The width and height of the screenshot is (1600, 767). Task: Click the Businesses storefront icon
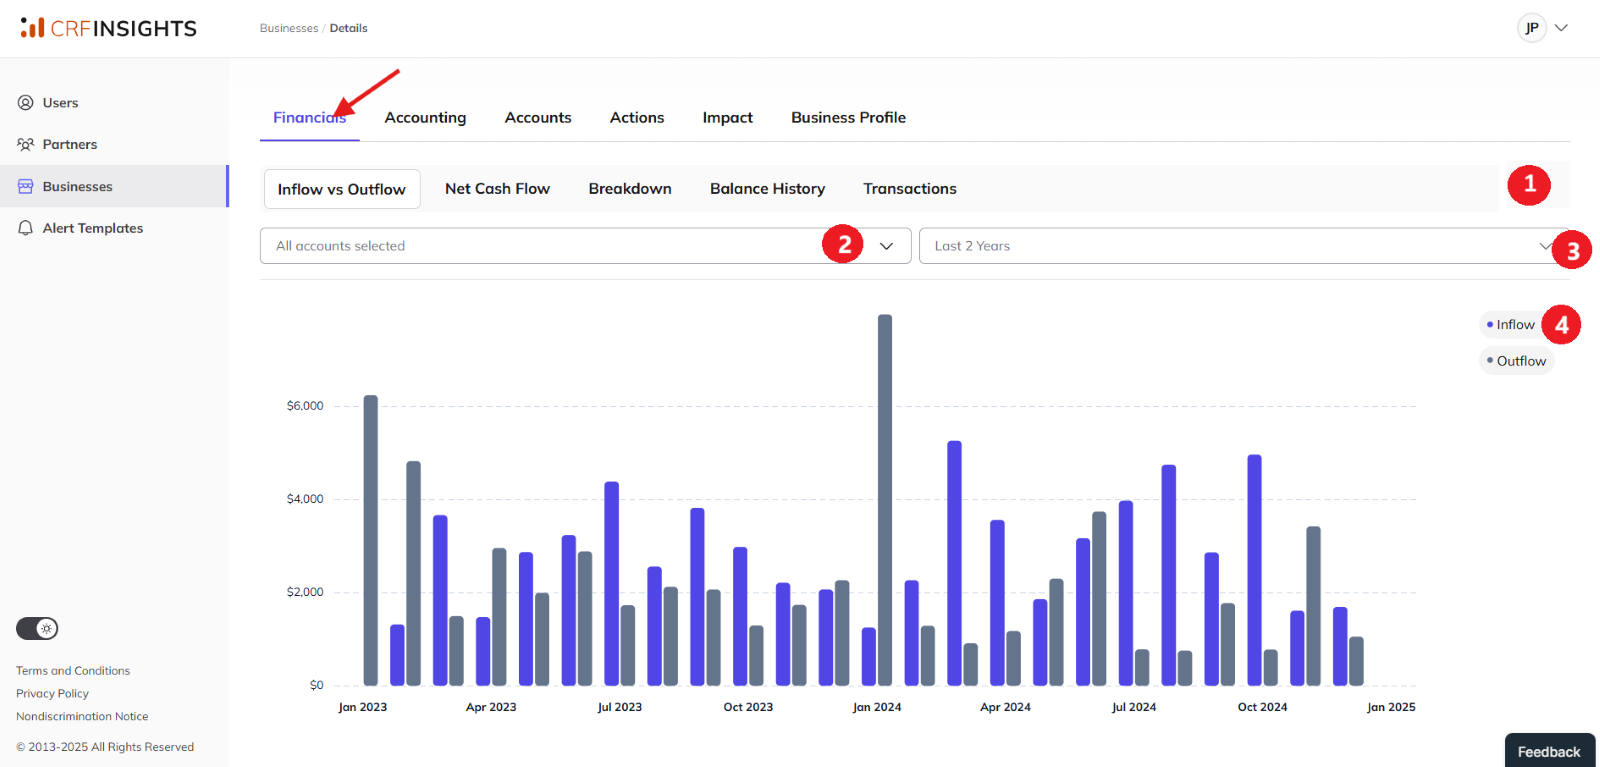click(x=26, y=187)
